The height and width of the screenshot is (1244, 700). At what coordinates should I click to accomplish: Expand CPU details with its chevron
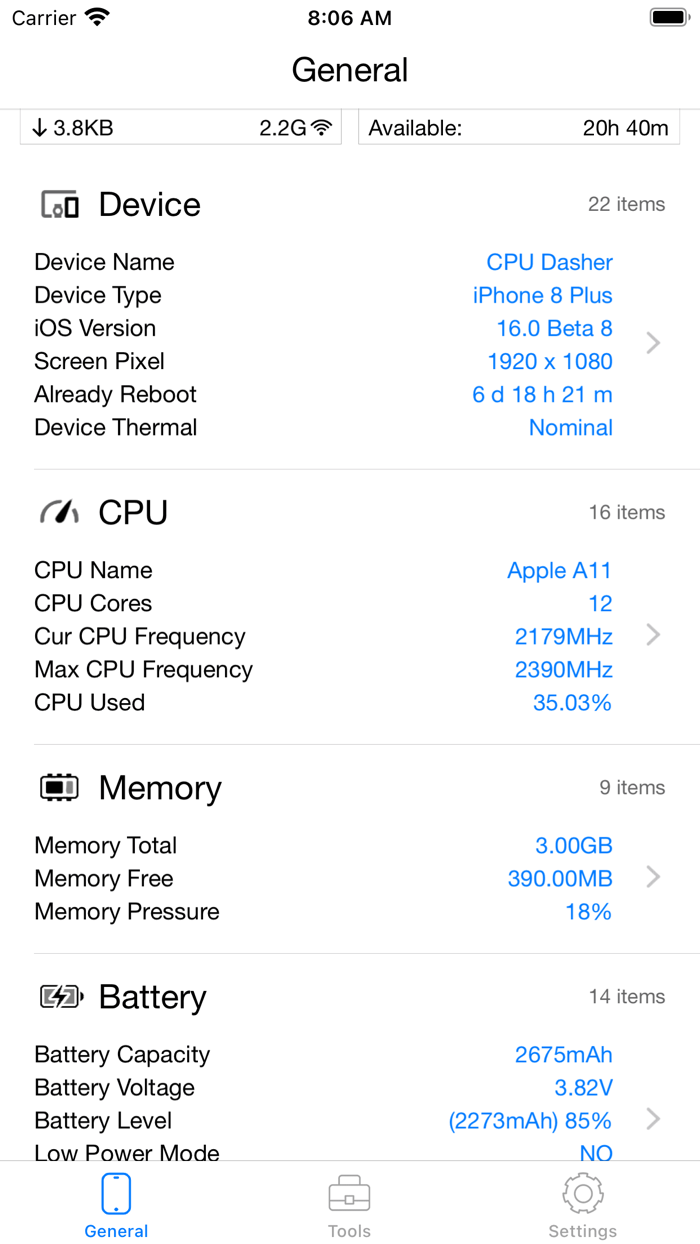pyautogui.click(x=652, y=635)
